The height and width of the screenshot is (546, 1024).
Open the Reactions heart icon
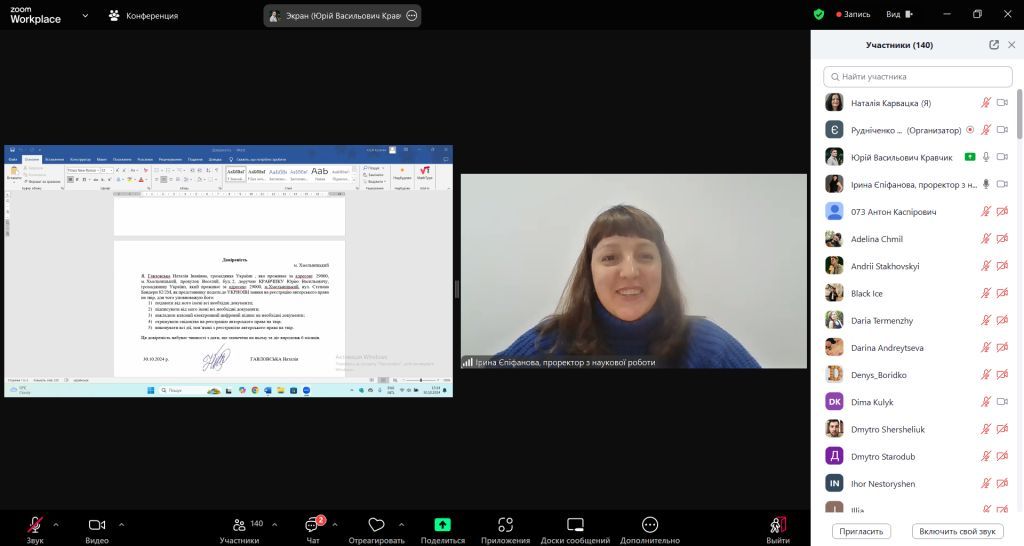coord(376,524)
